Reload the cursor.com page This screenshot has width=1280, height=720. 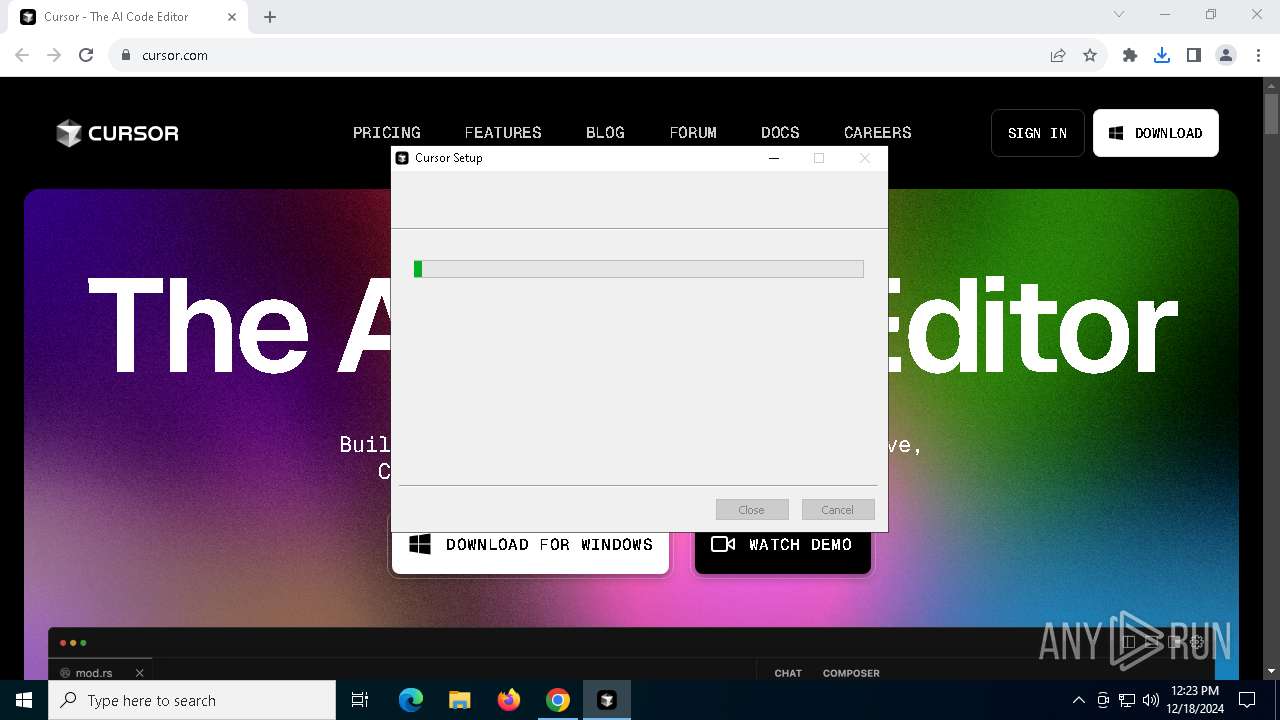86,55
